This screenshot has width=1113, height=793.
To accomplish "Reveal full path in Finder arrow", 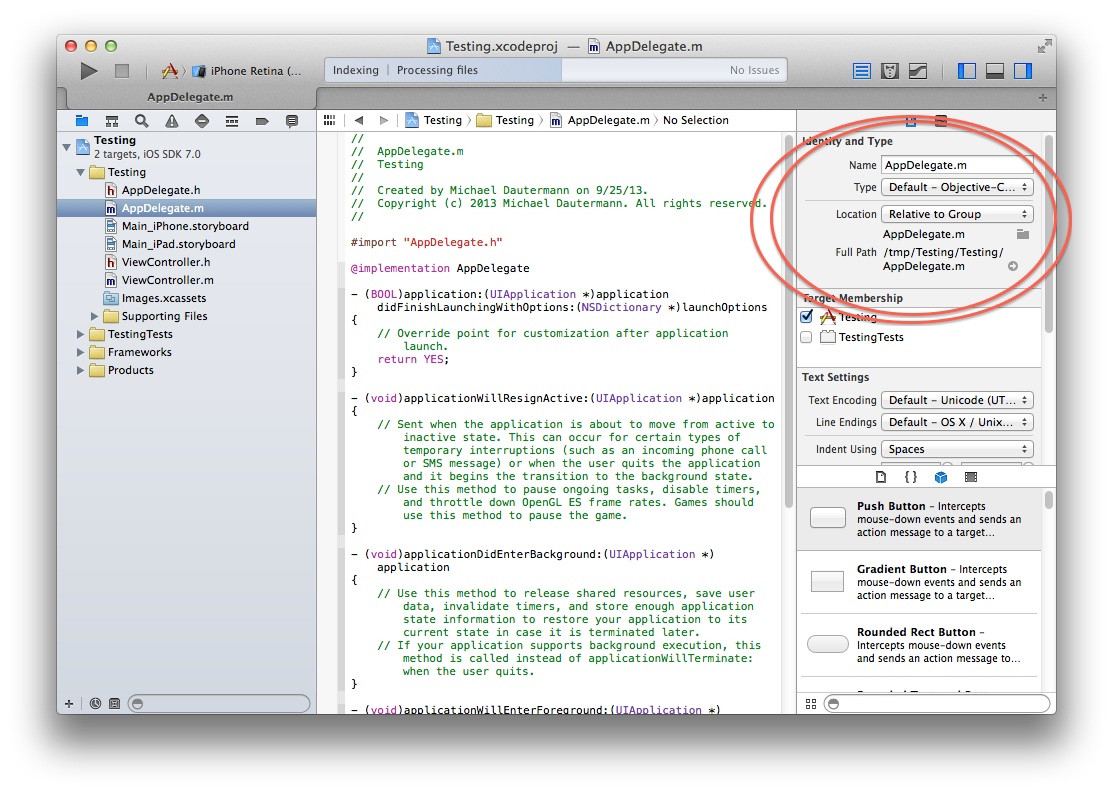I will click(1013, 266).
